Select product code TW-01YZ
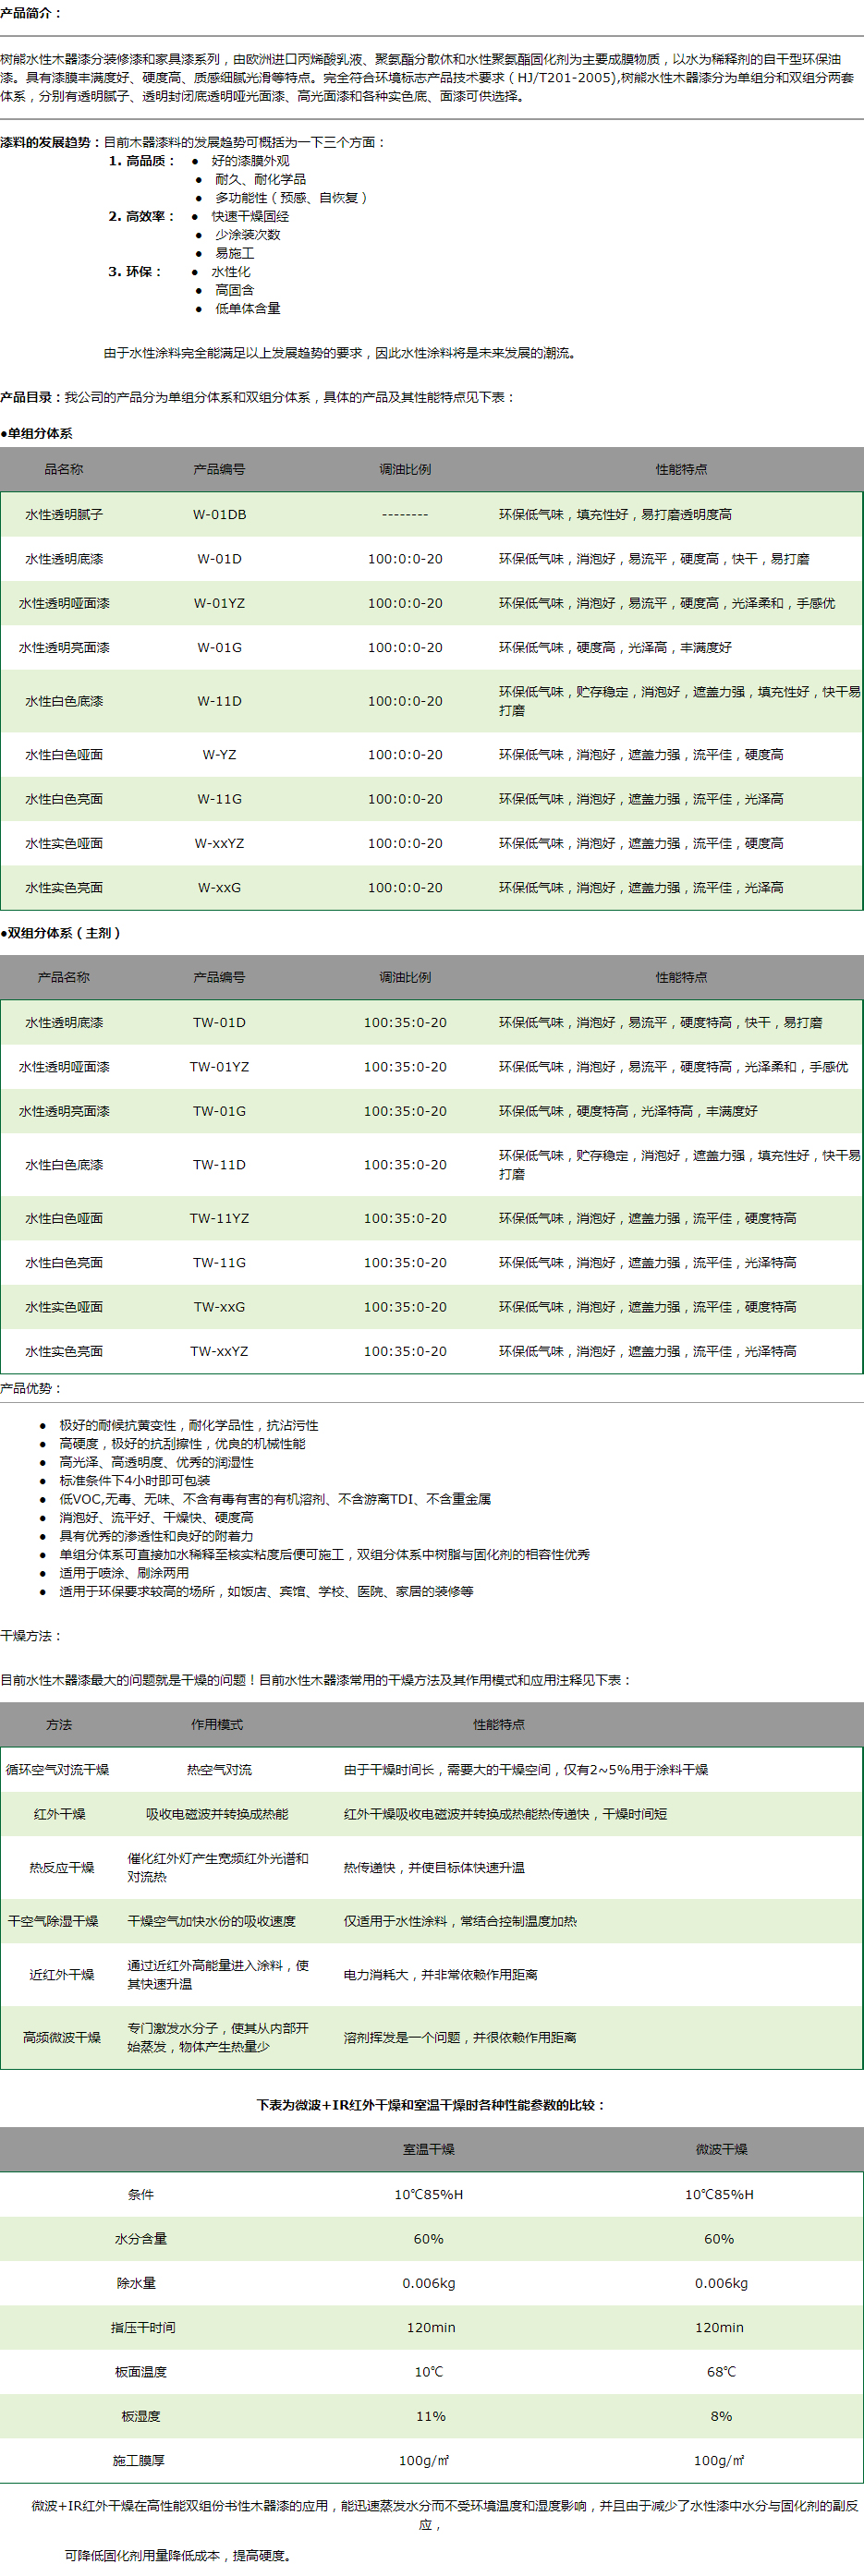The image size is (864, 2576). [219, 1067]
